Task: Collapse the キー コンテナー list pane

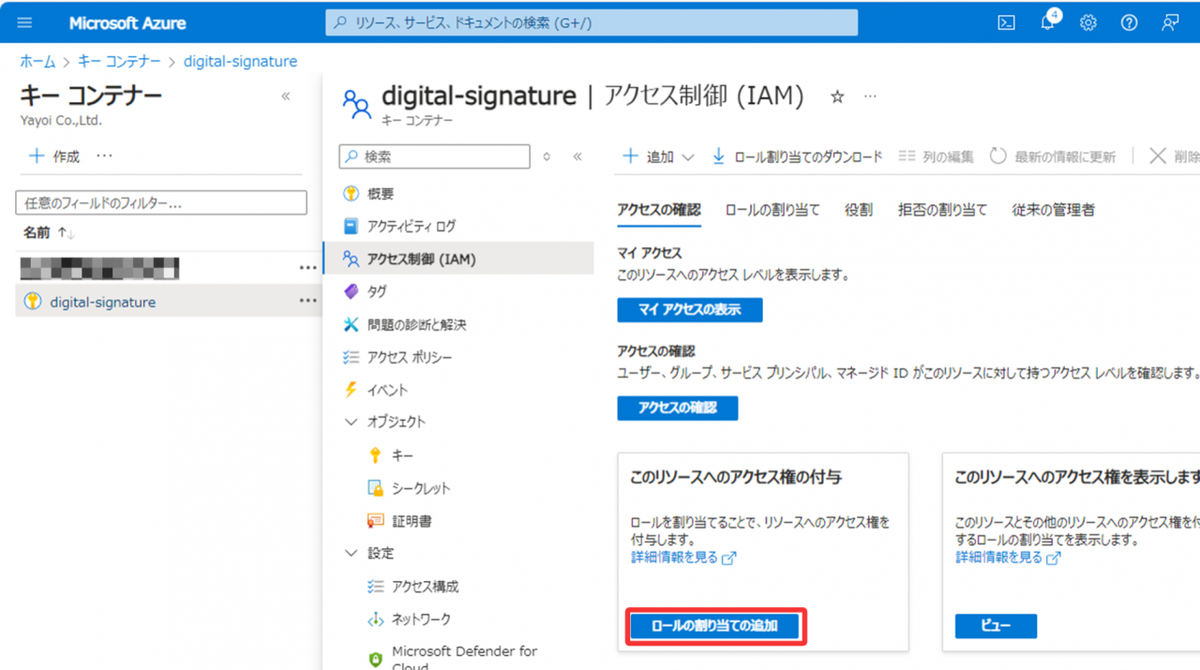Action: point(285,96)
